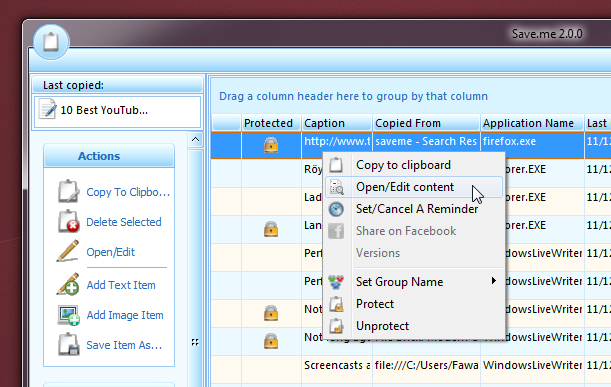The image size is (611, 387).
Task: Sort by the Application Name column header
Action: [x=532, y=123]
